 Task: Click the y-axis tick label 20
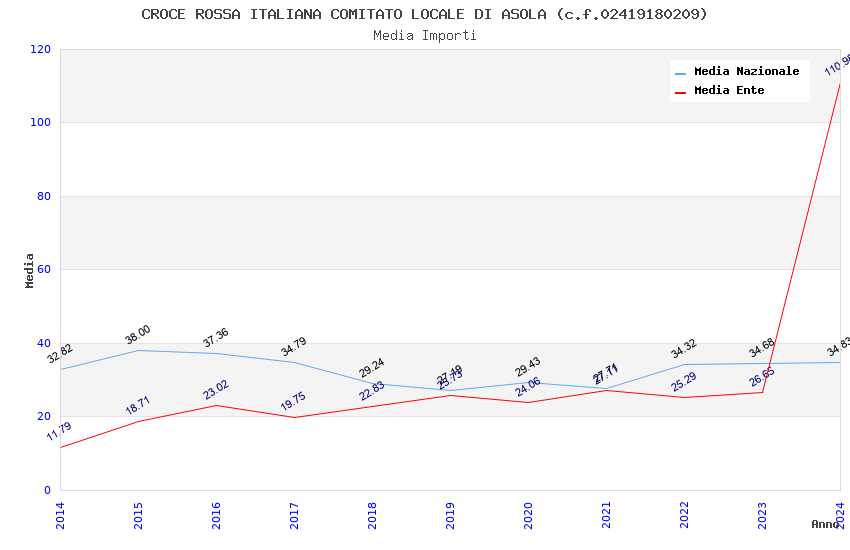pos(44,416)
